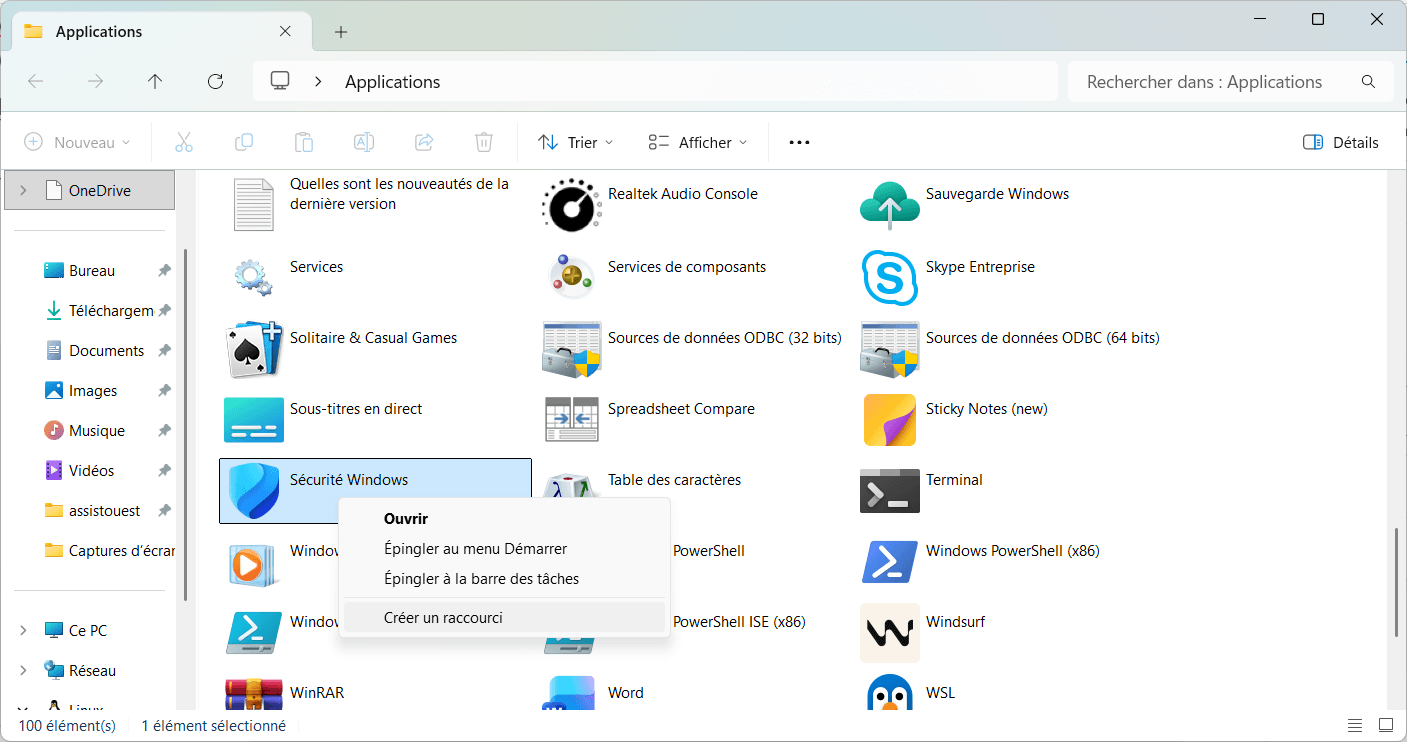The width and height of the screenshot is (1407, 742).
Task: Choose Ouvrir in the context menu
Action: (x=504, y=519)
